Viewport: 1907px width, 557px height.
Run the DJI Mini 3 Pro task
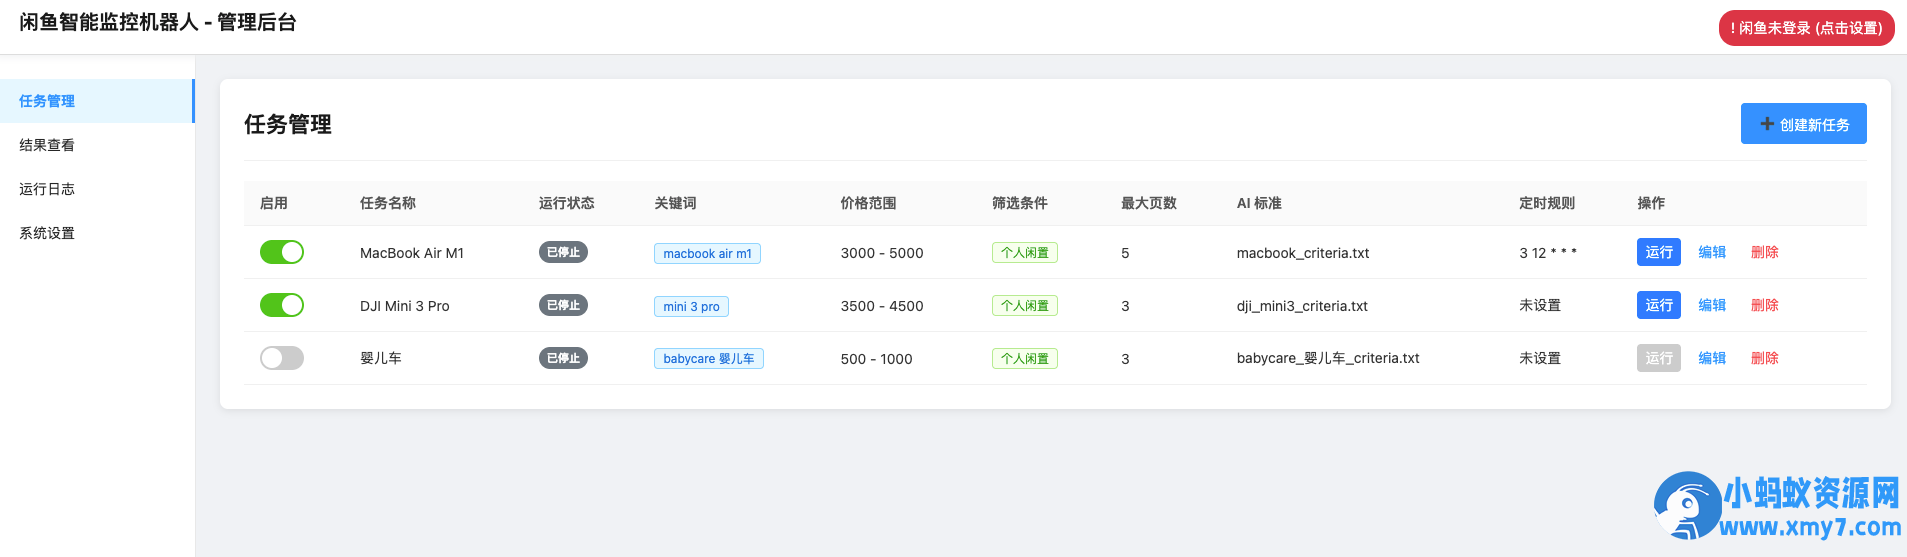1659,305
